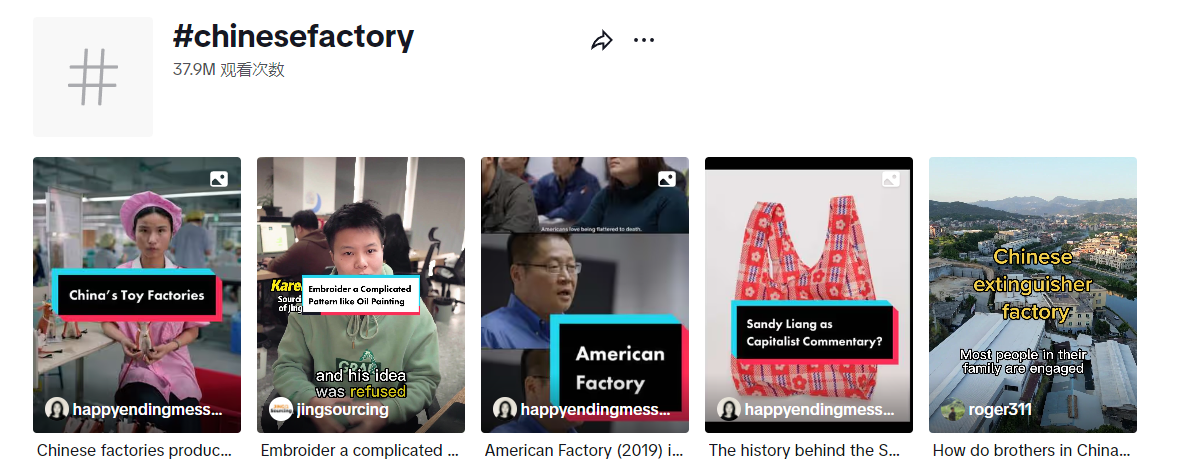Click the jingsourcing username
The height and width of the screenshot is (476, 1182).
(x=342, y=410)
